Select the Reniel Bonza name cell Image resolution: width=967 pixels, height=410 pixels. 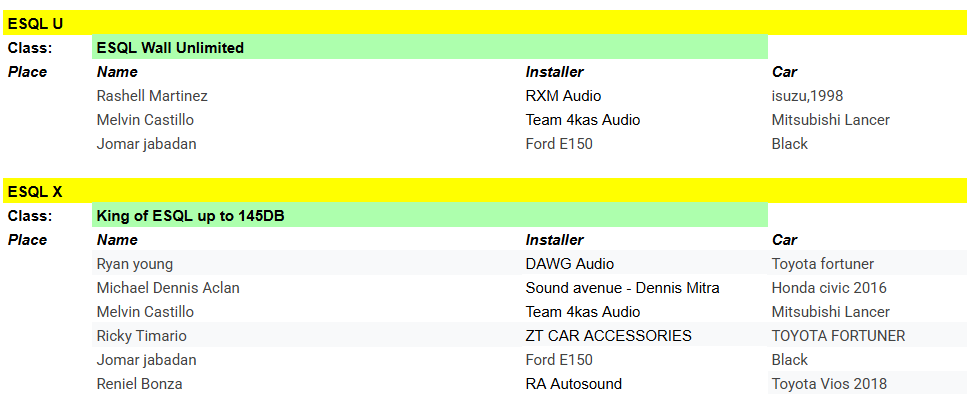139,384
